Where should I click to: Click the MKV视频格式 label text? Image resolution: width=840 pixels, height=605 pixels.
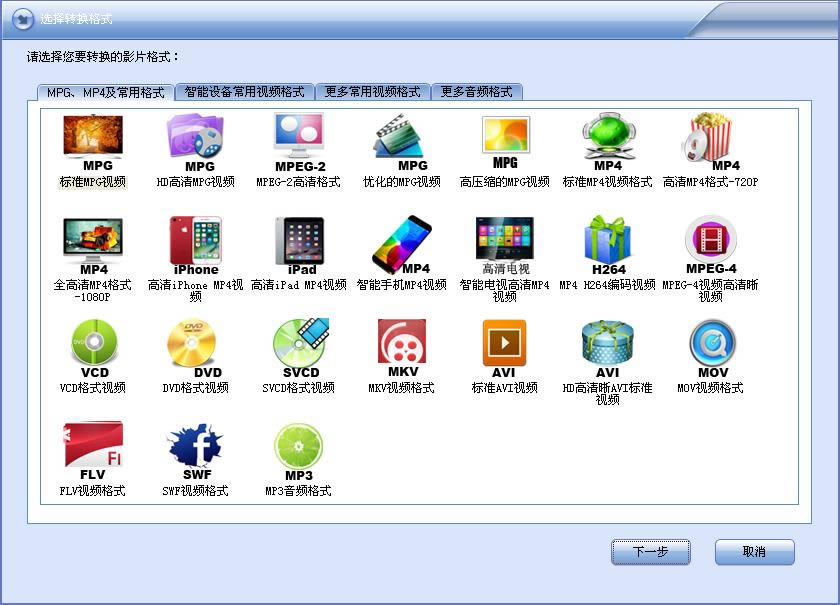tap(401, 388)
